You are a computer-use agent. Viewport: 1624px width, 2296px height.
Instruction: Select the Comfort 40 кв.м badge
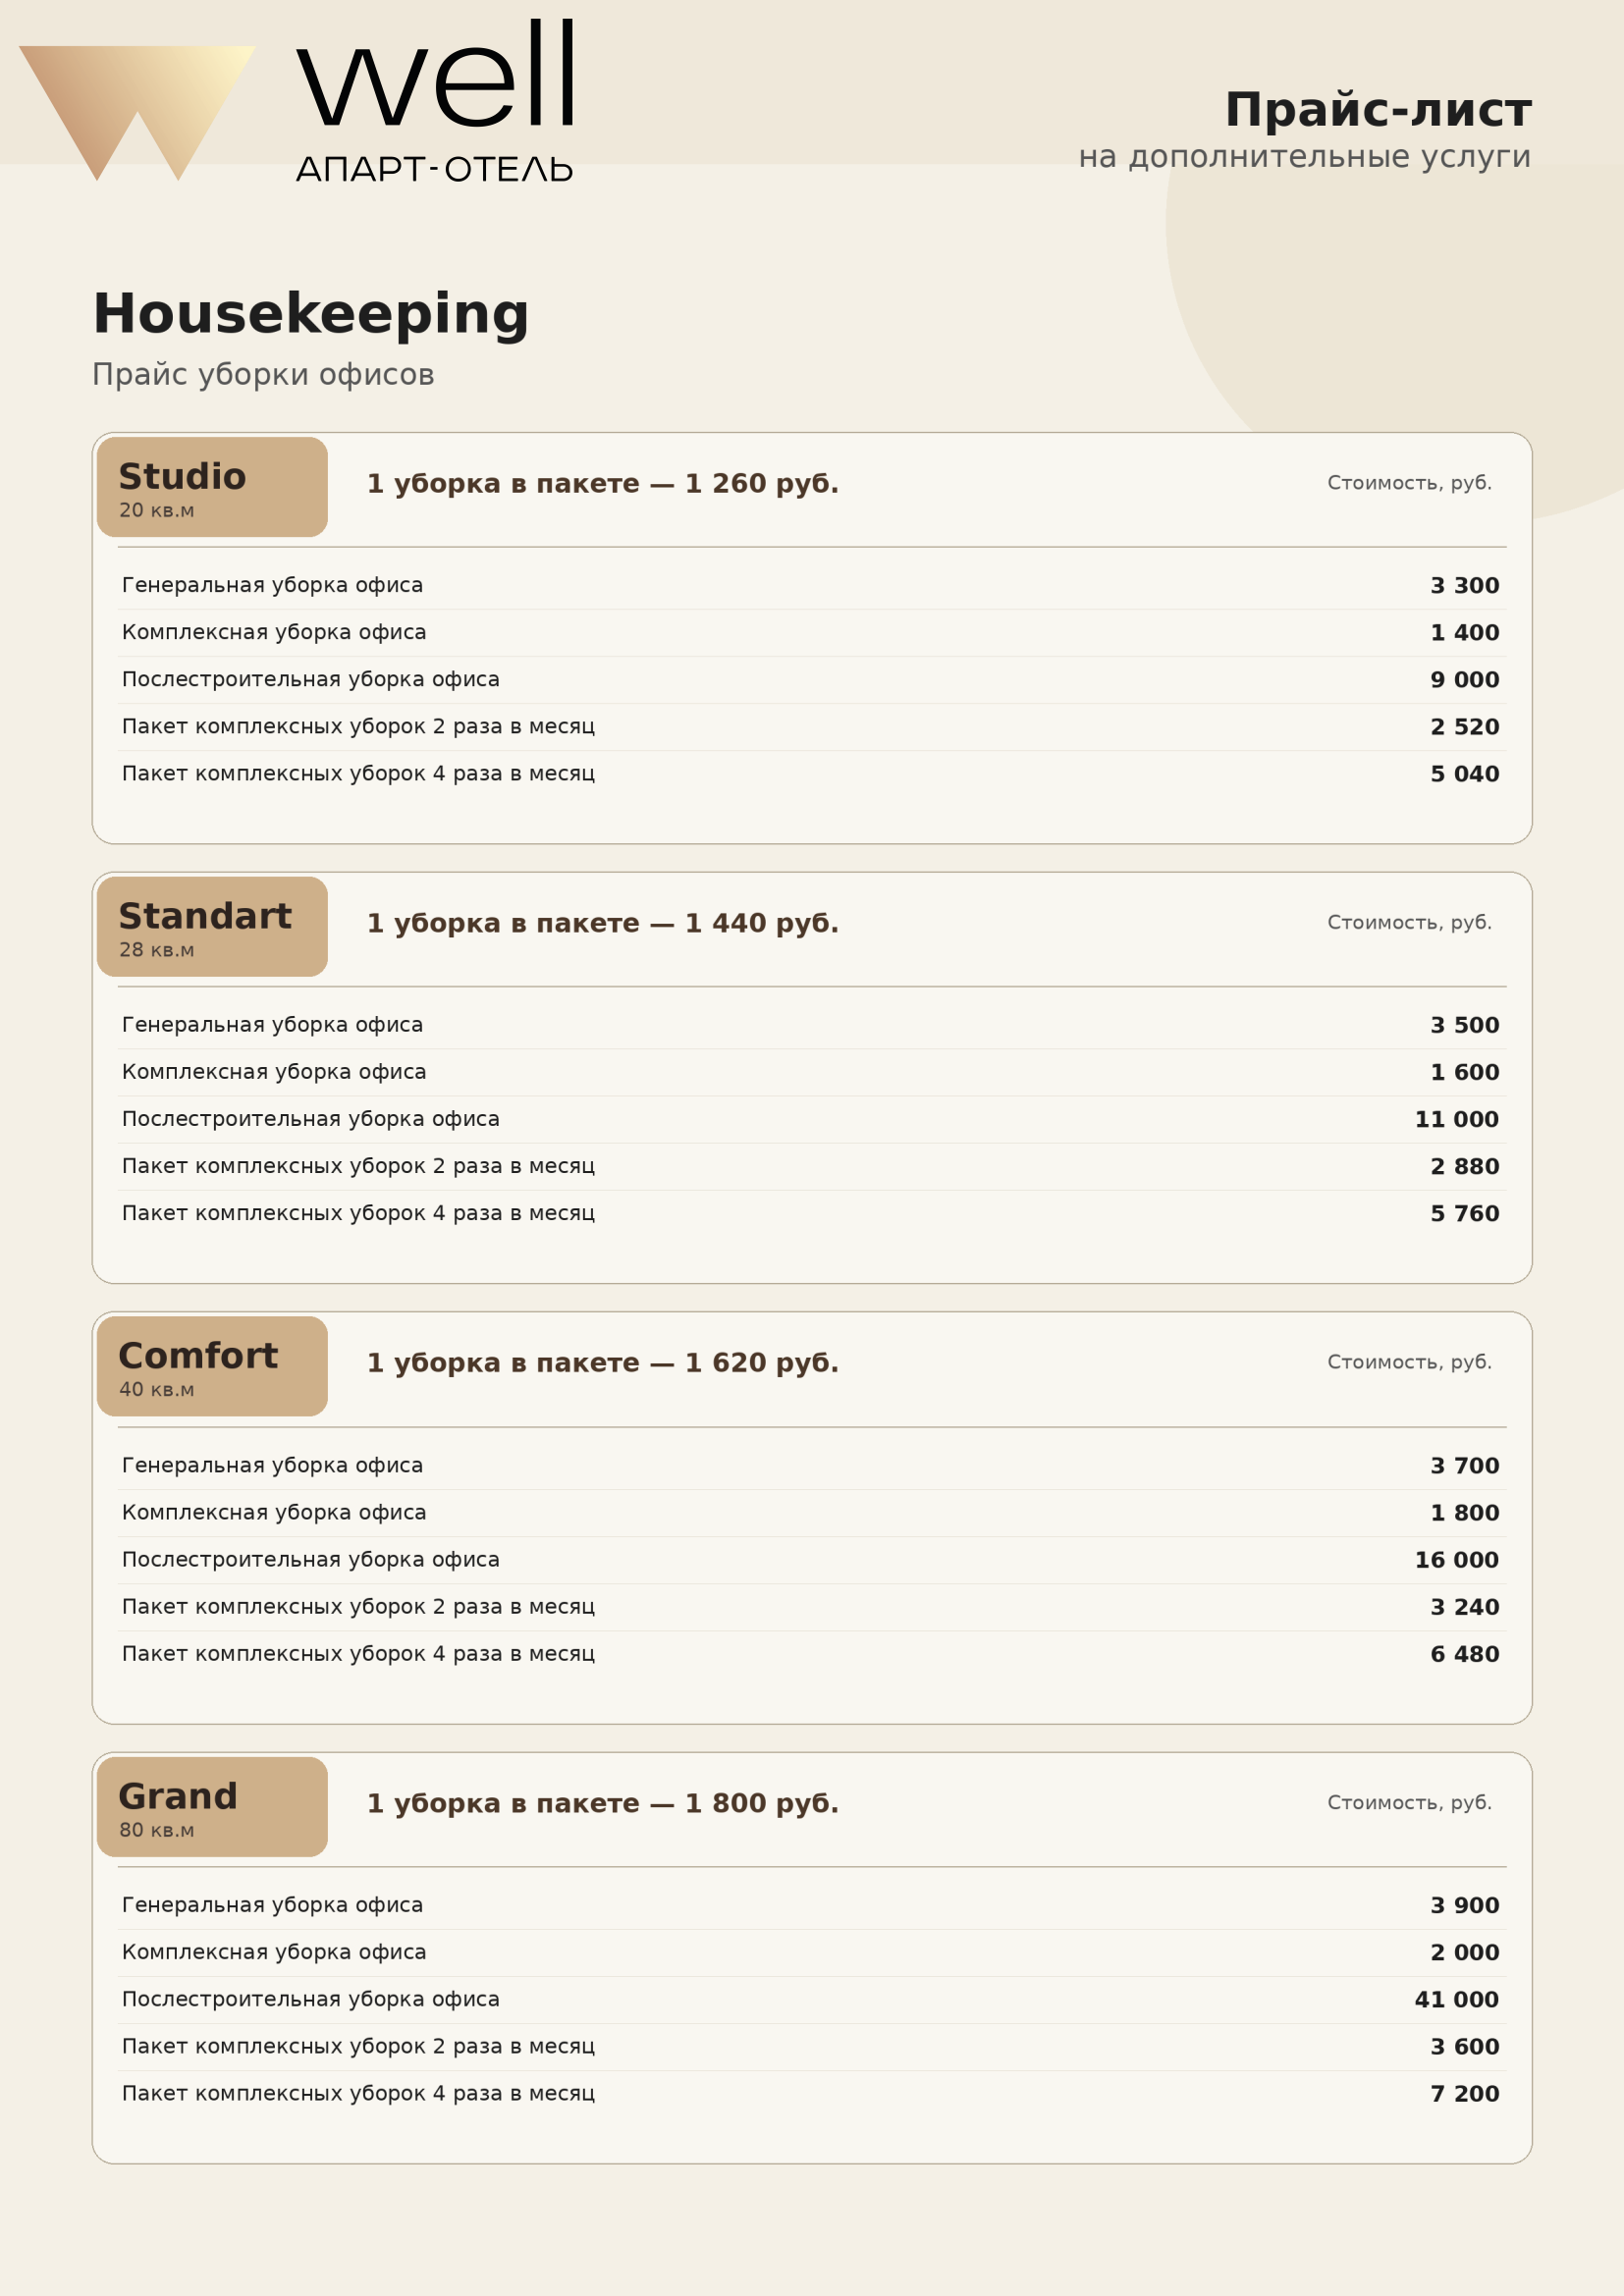tap(212, 1366)
